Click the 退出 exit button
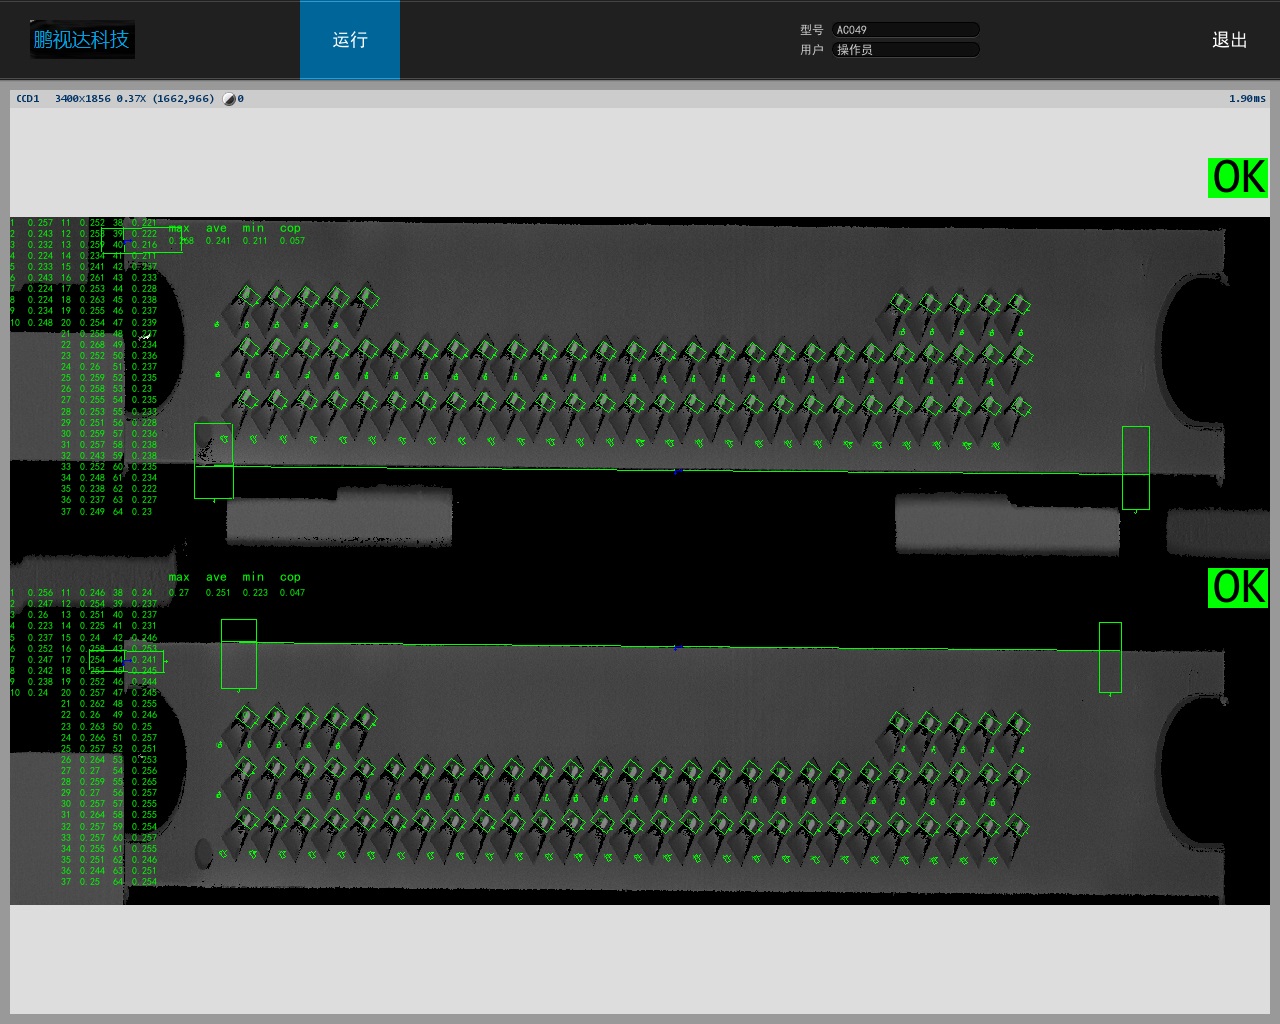 click(x=1229, y=40)
